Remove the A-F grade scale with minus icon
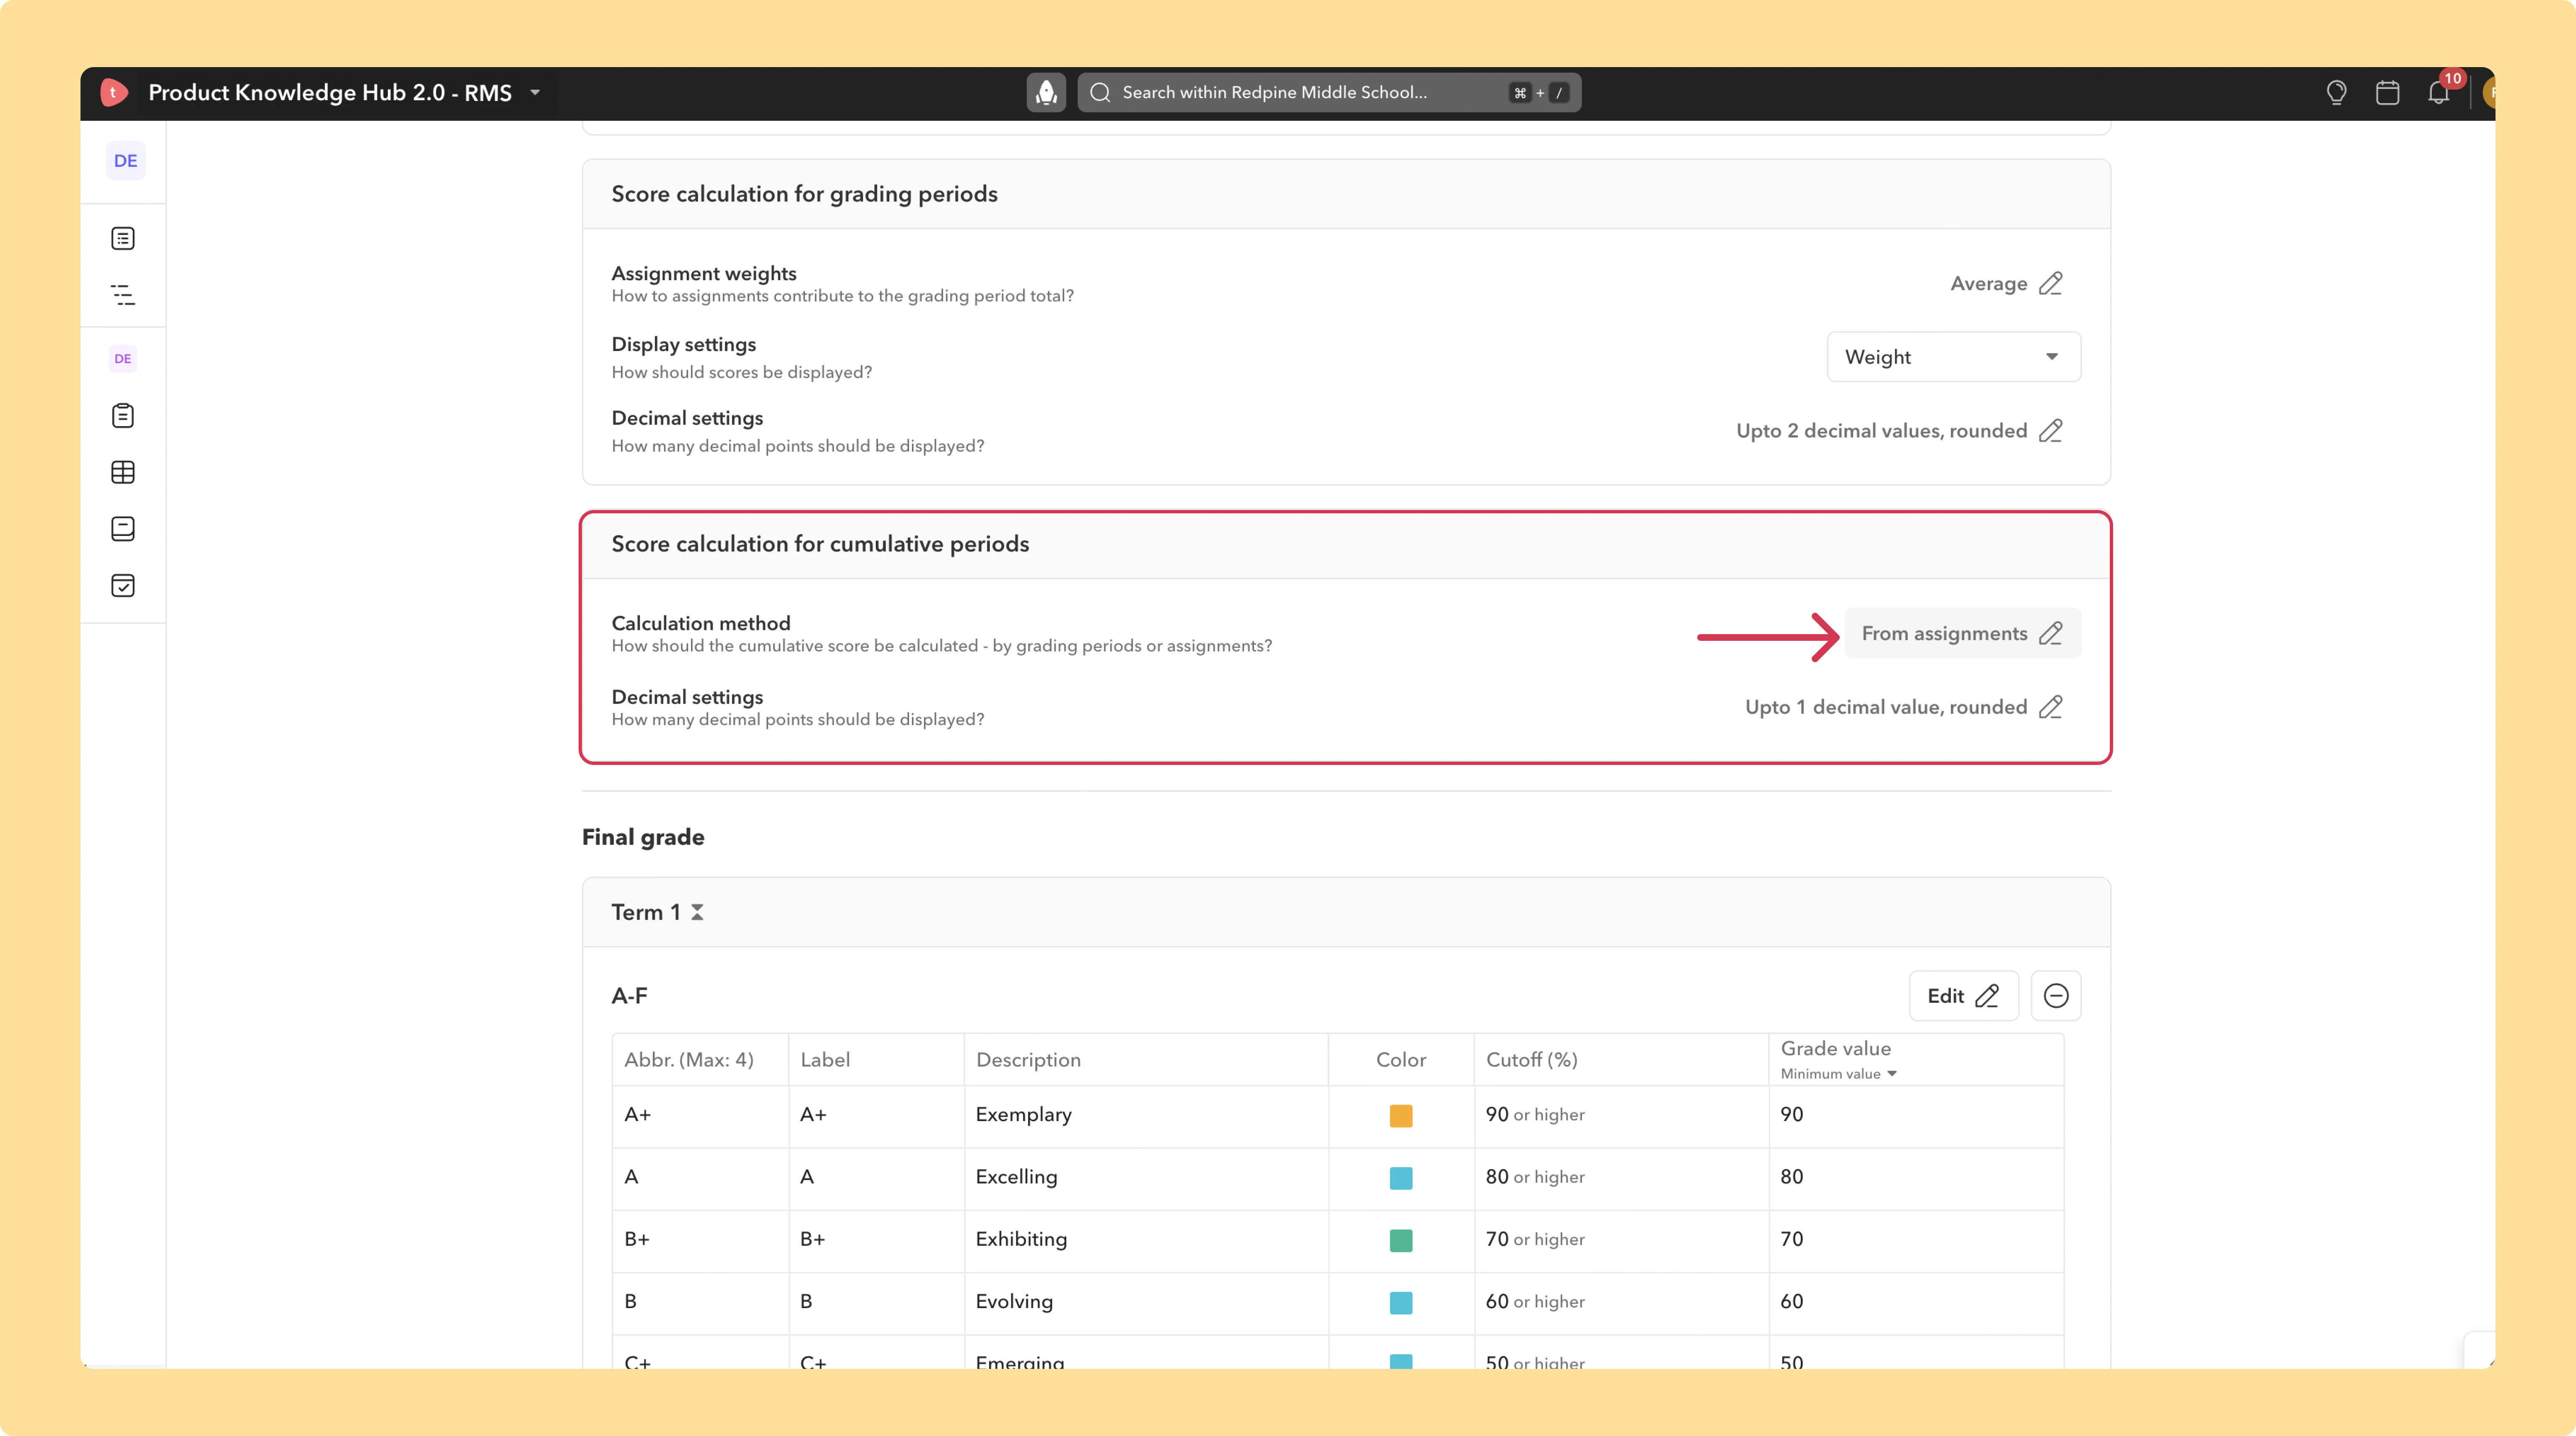Image resolution: width=2576 pixels, height=1436 pixels. pos(2056,996)
